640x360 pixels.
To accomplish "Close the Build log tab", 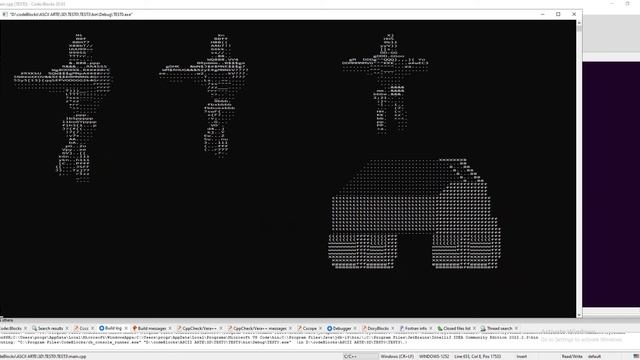I will click(126, 328).
